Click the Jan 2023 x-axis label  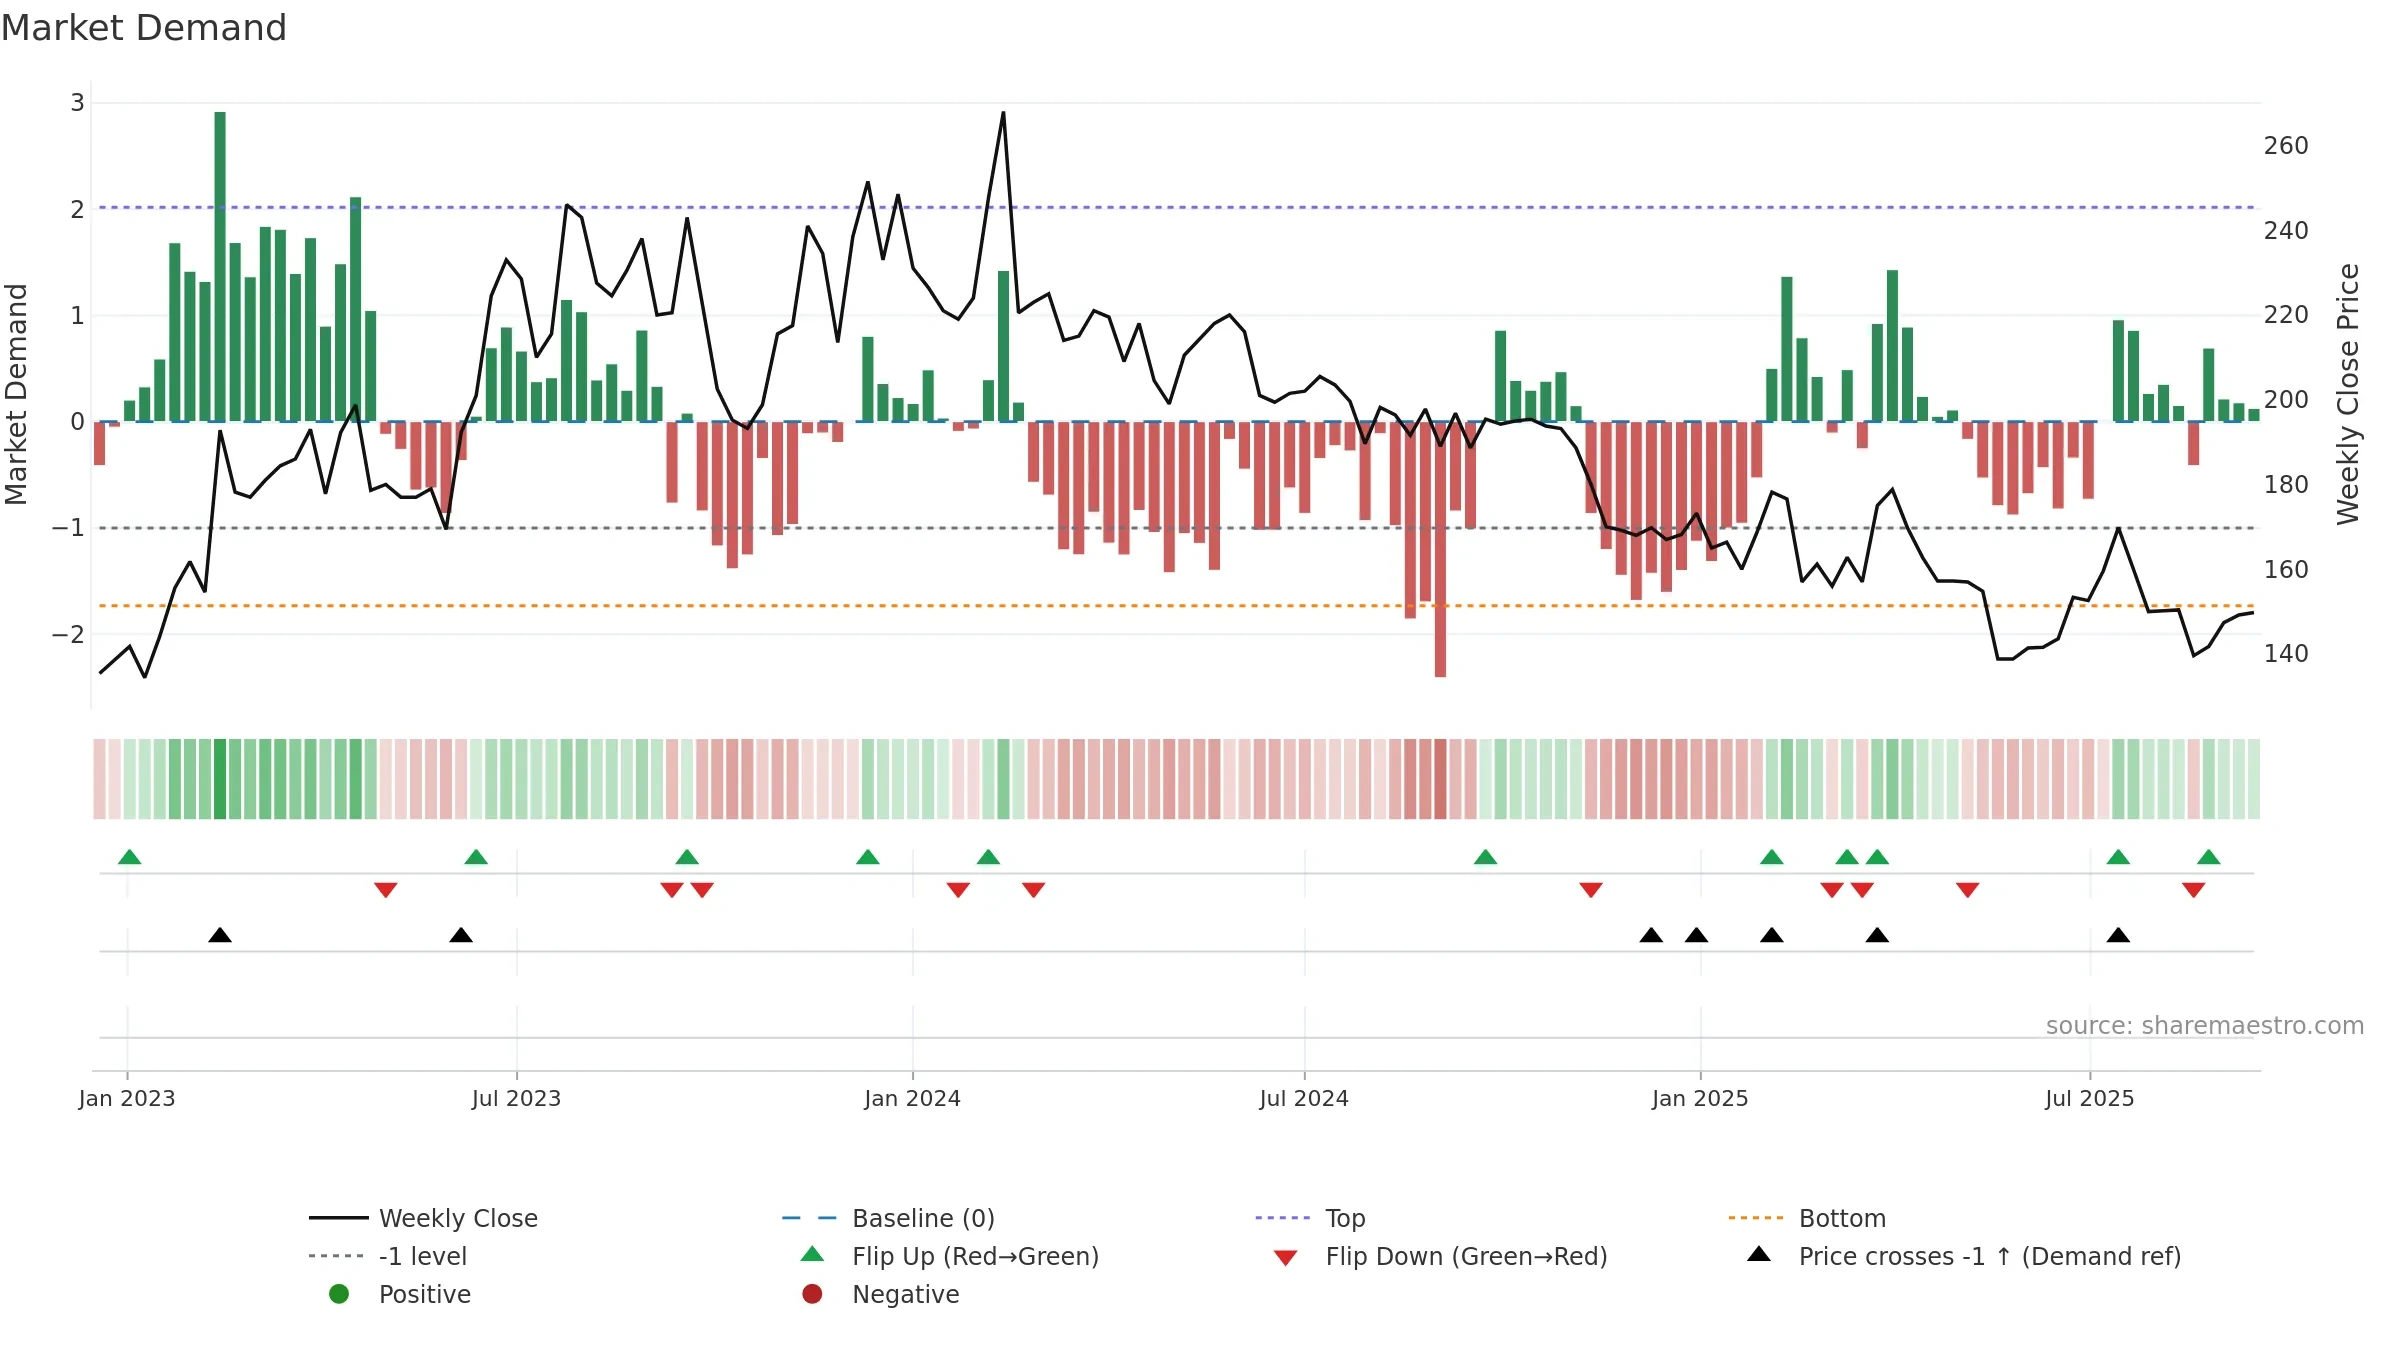tap(127, 1098)
